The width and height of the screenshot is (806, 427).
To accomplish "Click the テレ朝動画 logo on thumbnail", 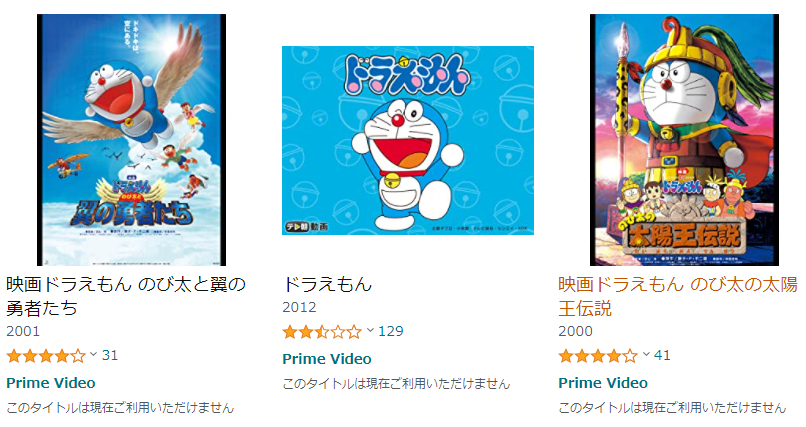I will pyautogui.click(x=307, y=226).
